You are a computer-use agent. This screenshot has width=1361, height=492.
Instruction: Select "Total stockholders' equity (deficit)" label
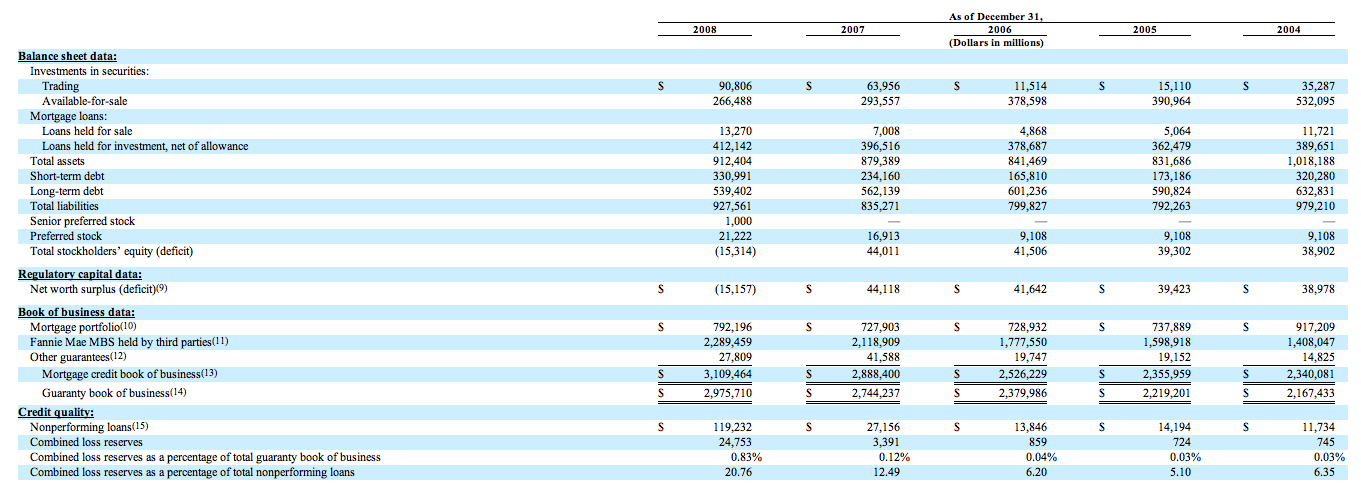(111, 251)
